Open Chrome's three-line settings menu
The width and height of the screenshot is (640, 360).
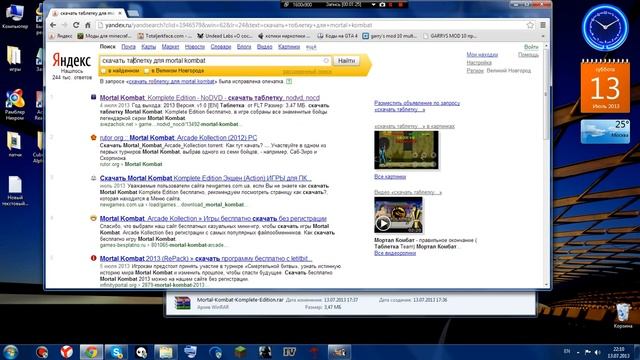pos(542,25)
